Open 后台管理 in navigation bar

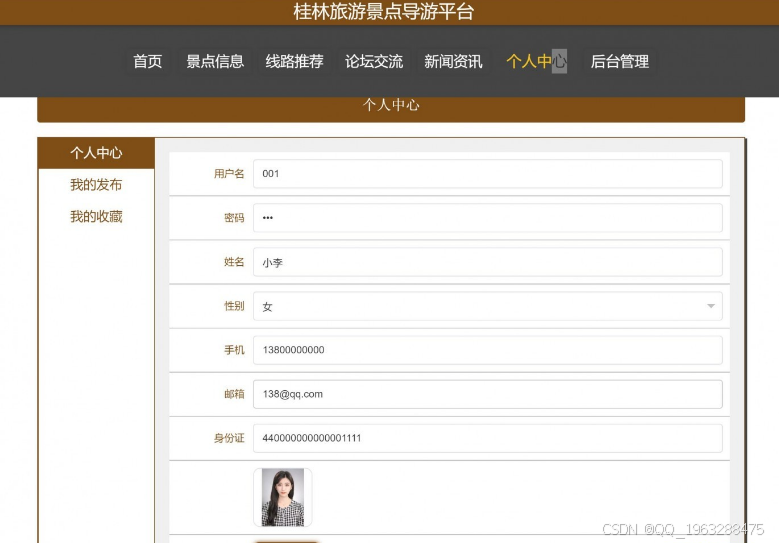tap(620, 61)
